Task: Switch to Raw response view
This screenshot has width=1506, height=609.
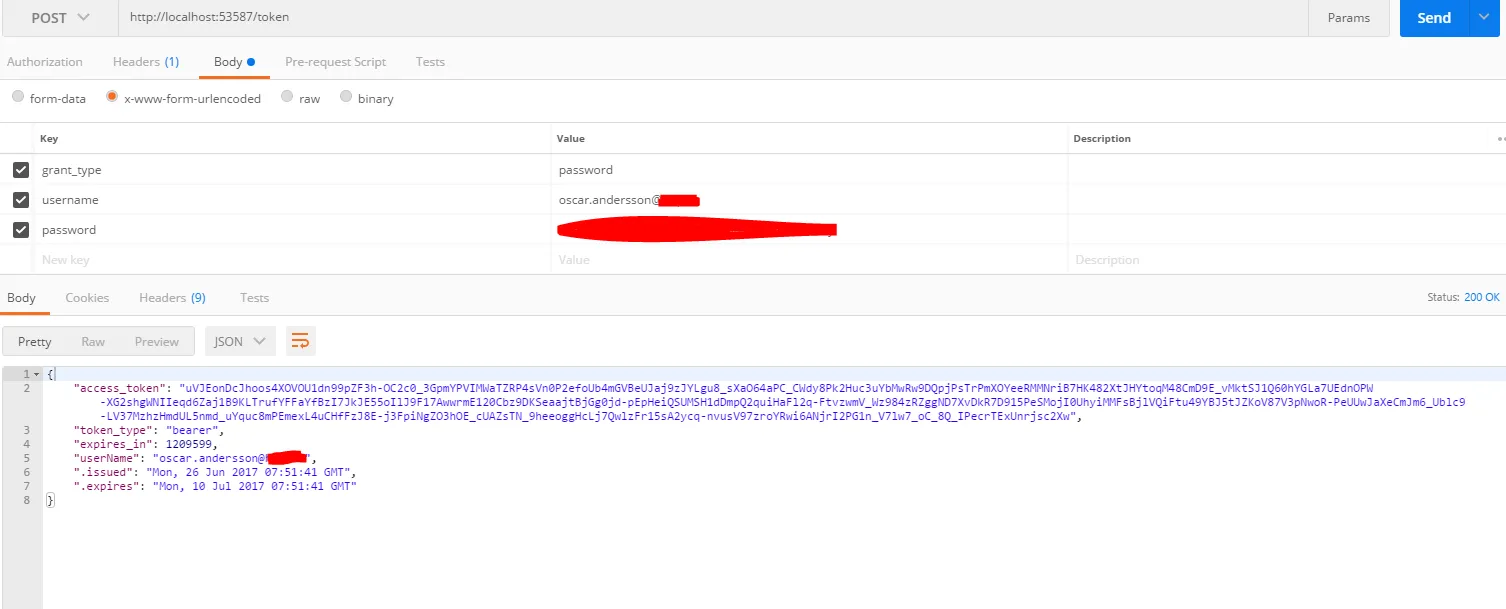Action: (93, 342)
